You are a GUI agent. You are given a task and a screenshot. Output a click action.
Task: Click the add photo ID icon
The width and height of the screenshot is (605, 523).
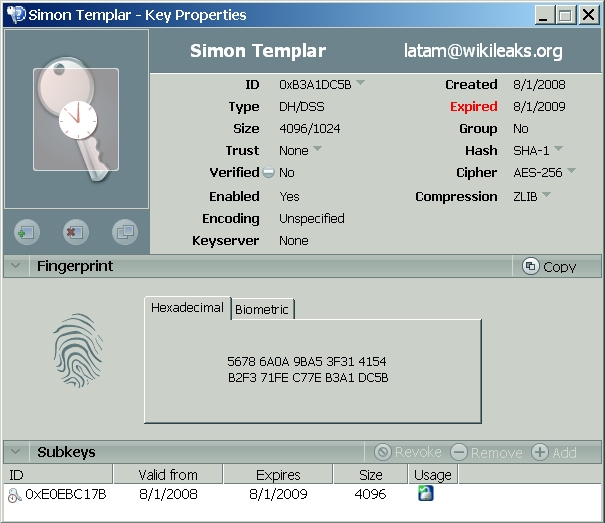pyautogui.click(x=27, y=232)
